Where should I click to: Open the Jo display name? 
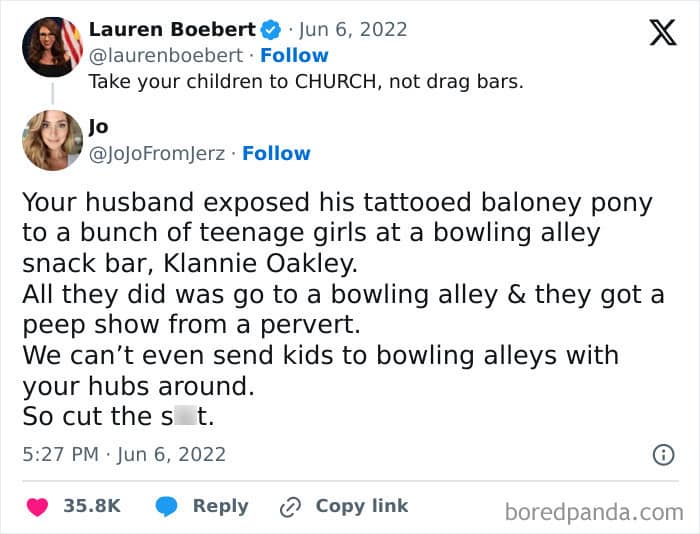point(98,127)
